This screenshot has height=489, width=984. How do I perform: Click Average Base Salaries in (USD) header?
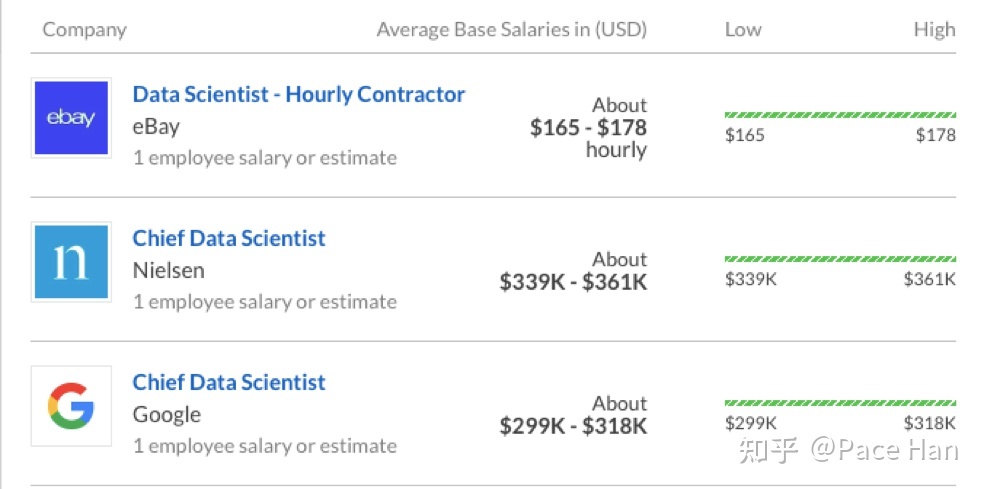(511, 30)
